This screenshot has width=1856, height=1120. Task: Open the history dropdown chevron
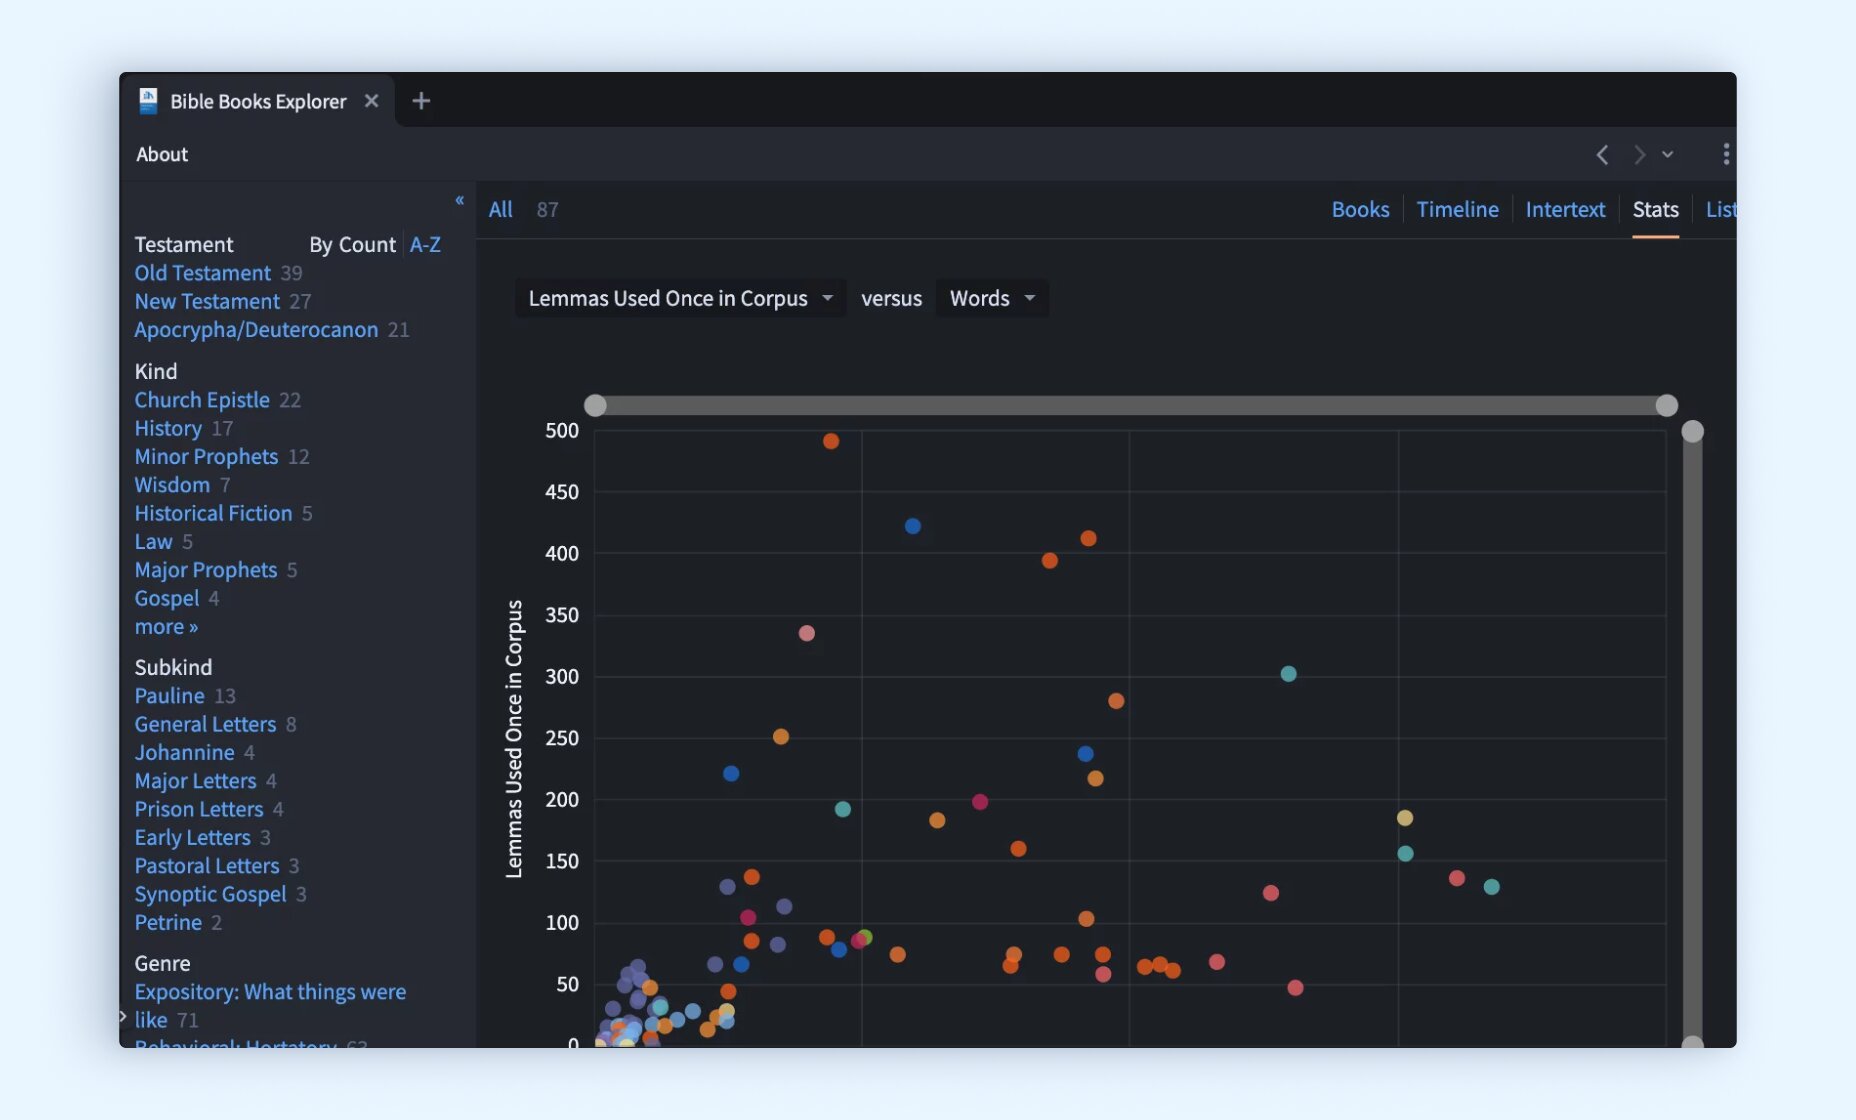(x=1667, y=155)
